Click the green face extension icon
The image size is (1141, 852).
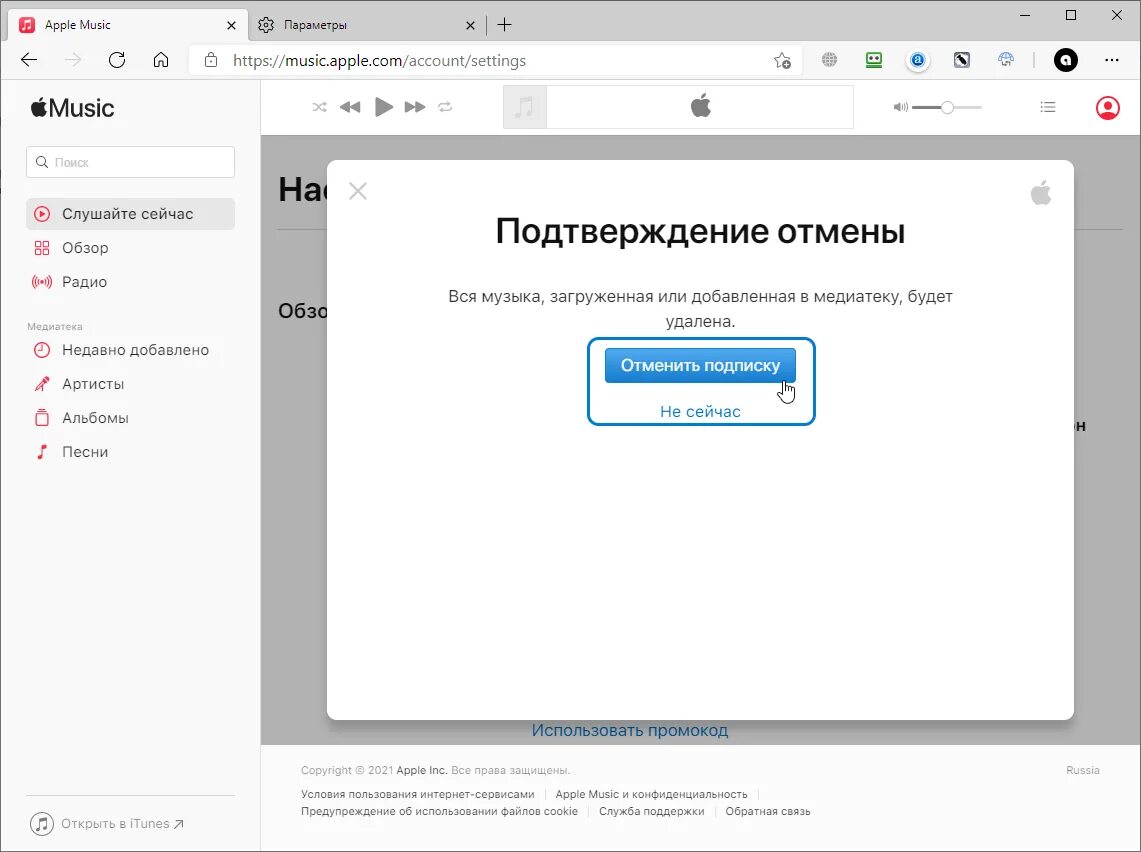pos(874,60)
